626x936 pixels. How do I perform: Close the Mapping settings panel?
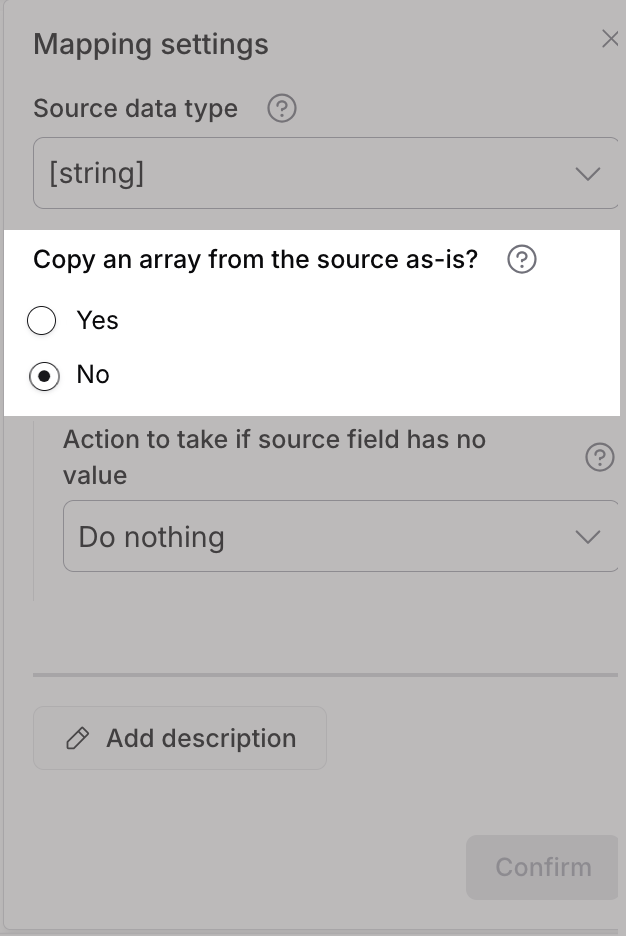tap(610, 39)
